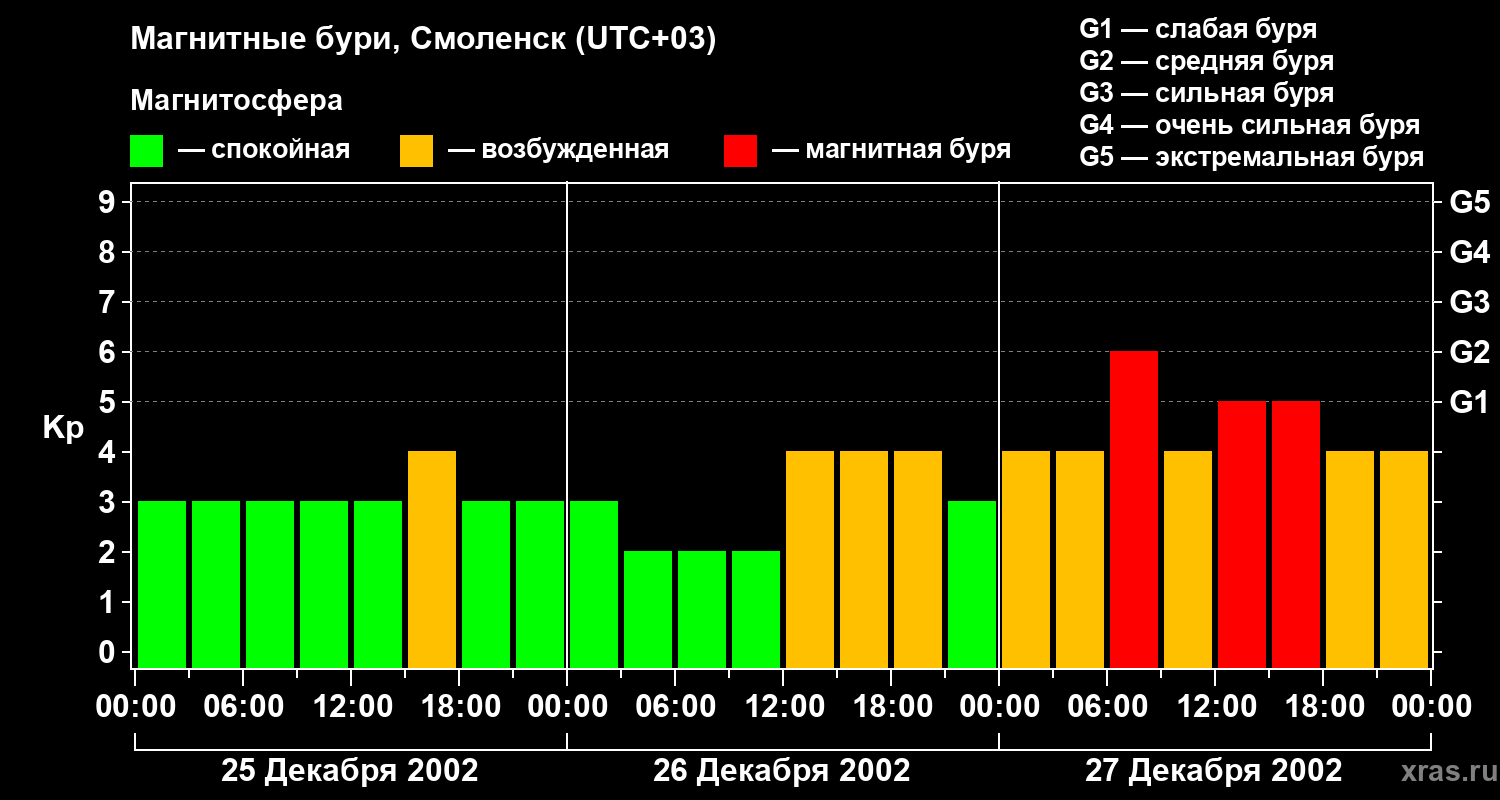
Task: Click the xras.ru watermark link
Action: click(1445, 771)
